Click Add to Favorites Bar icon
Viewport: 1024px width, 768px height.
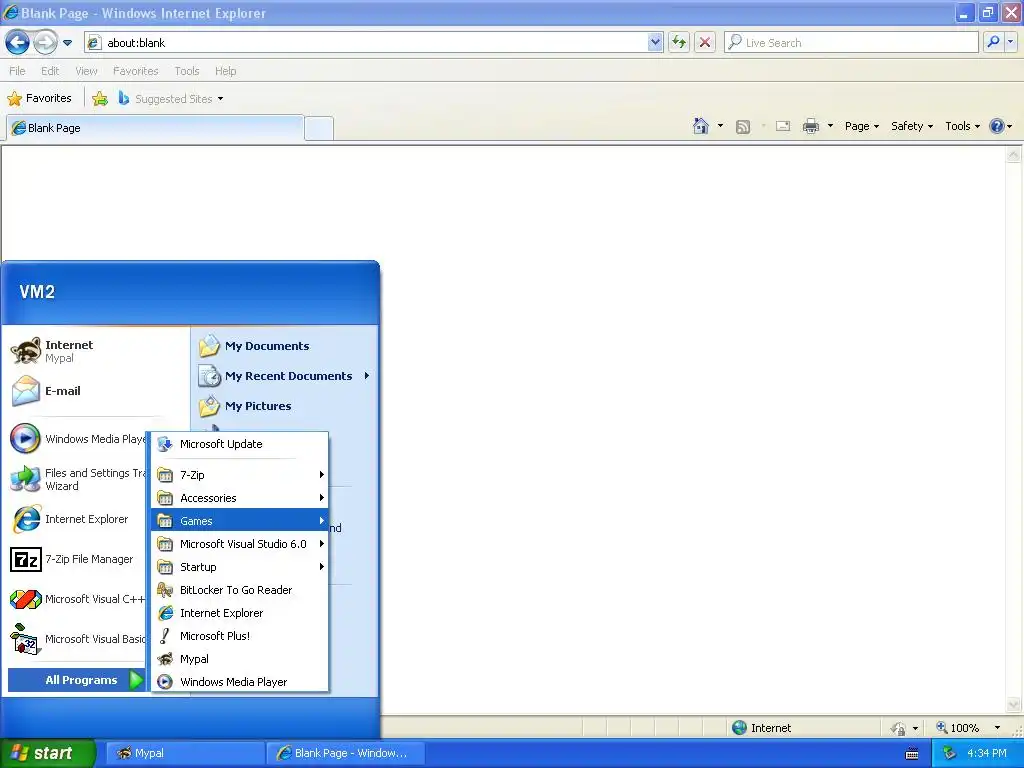(100, 99)
